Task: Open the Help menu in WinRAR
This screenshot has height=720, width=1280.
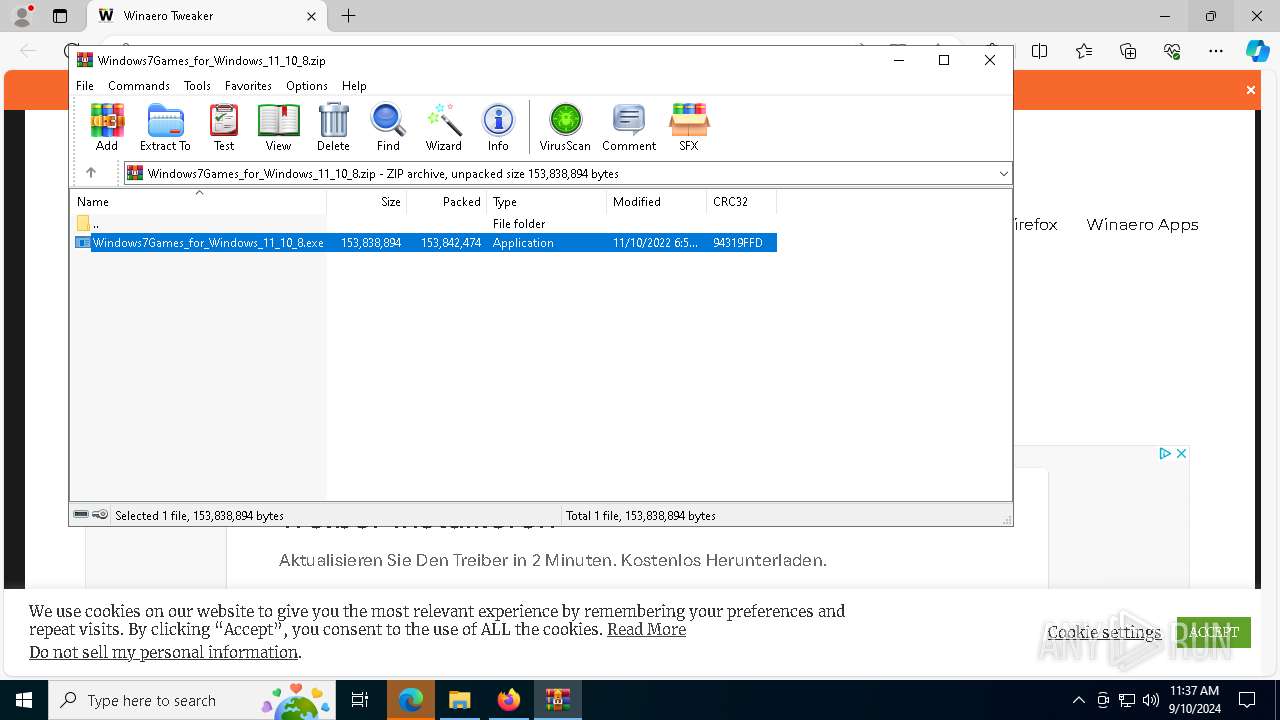Action: [354, 86]
